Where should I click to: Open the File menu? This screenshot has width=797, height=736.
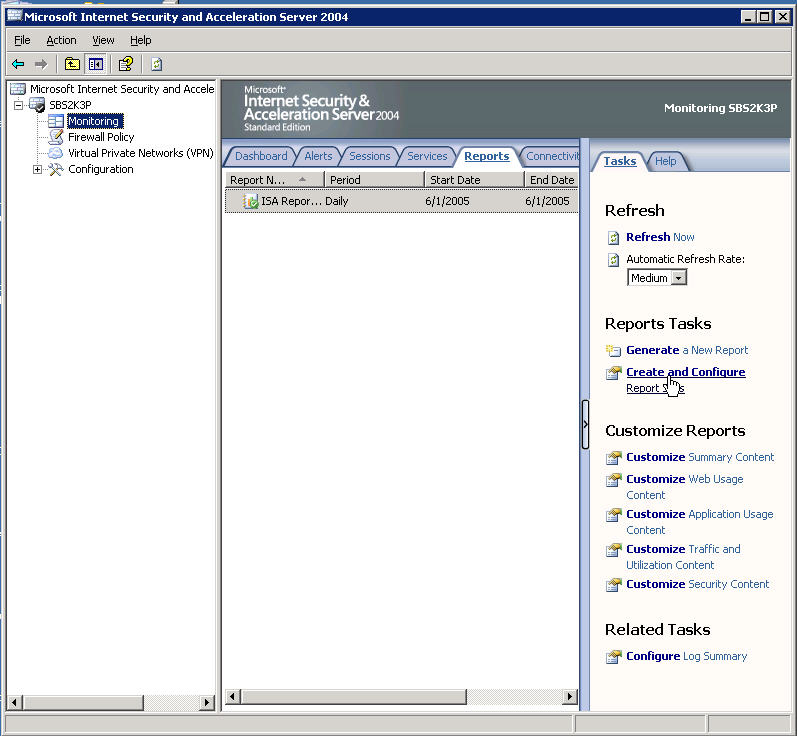(22, 40)
